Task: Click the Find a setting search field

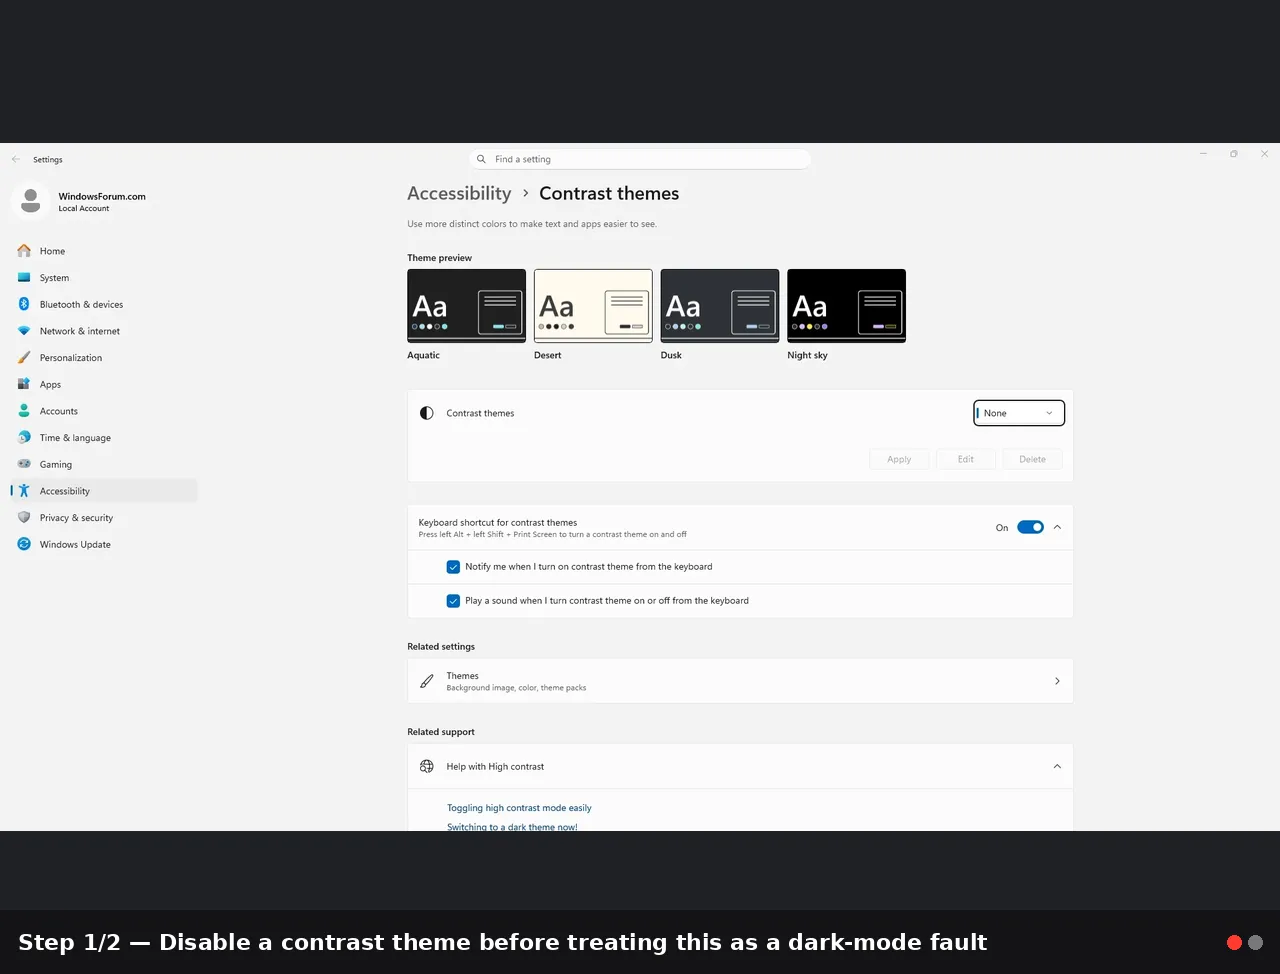Action: click(x=640, y=159)
